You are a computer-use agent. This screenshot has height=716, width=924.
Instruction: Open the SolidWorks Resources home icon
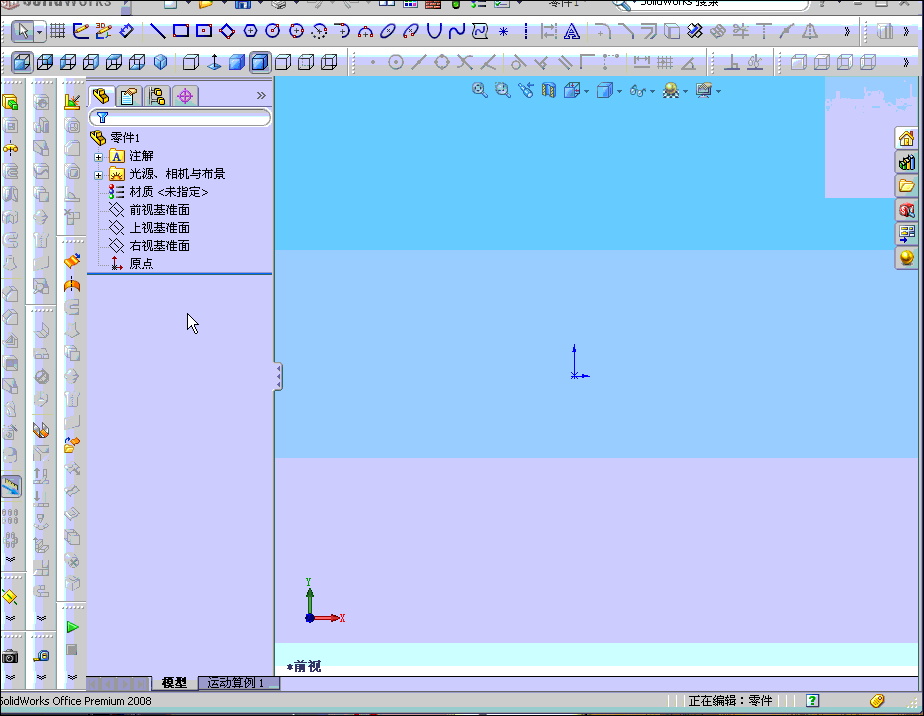point(907,138)
